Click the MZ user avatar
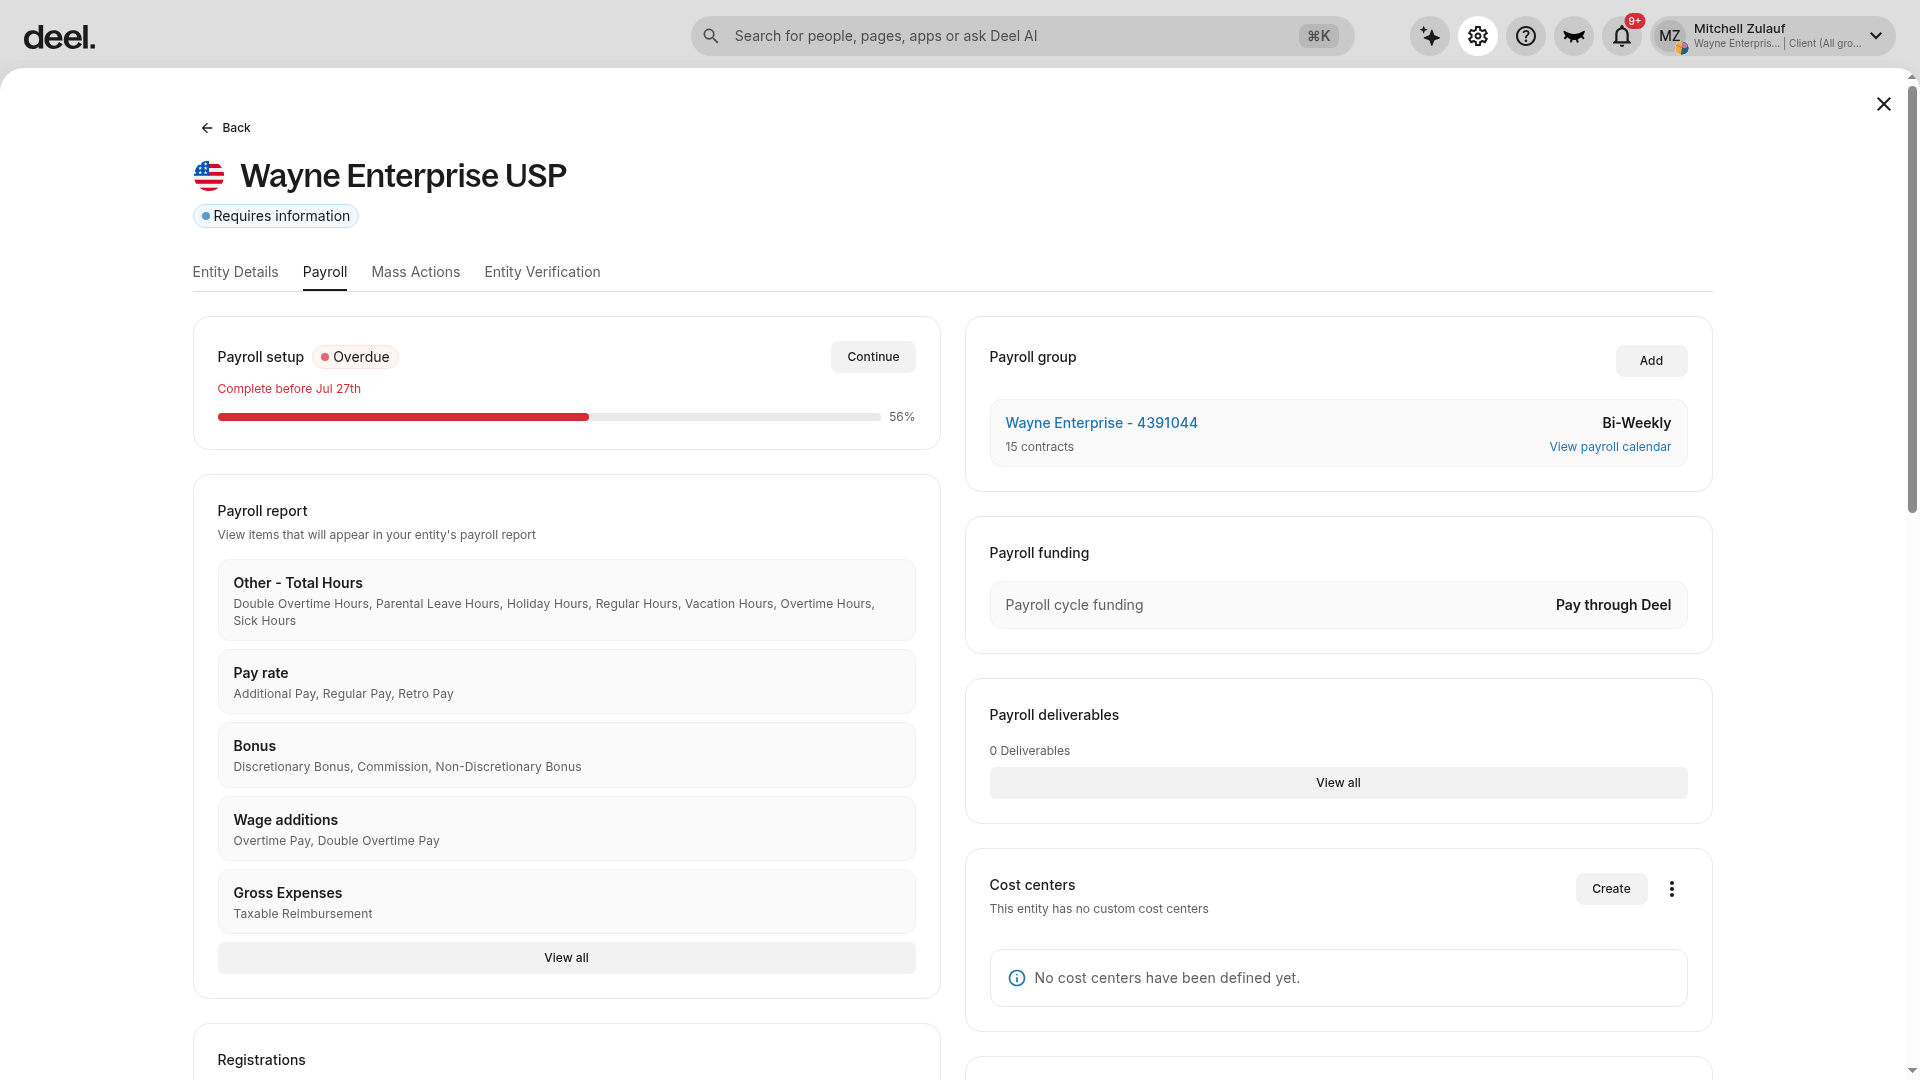The height and width of the screenshot is (1080, 1920). click(1670, 36)
